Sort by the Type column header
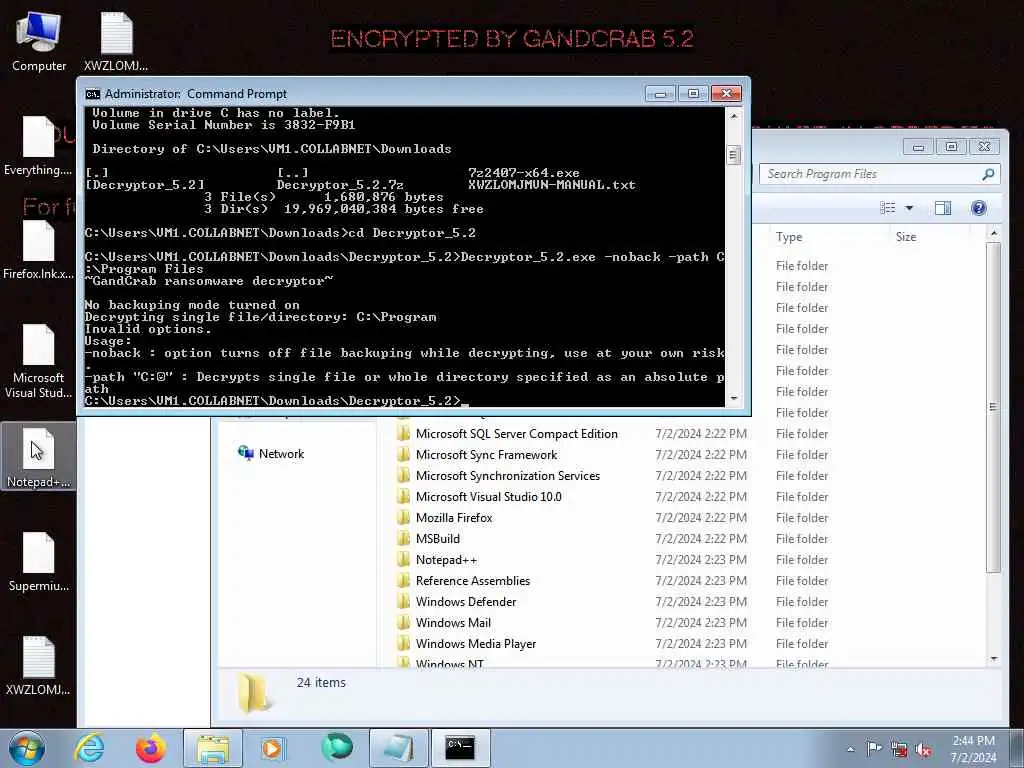The image size is (1024, 768). [828, 237]
